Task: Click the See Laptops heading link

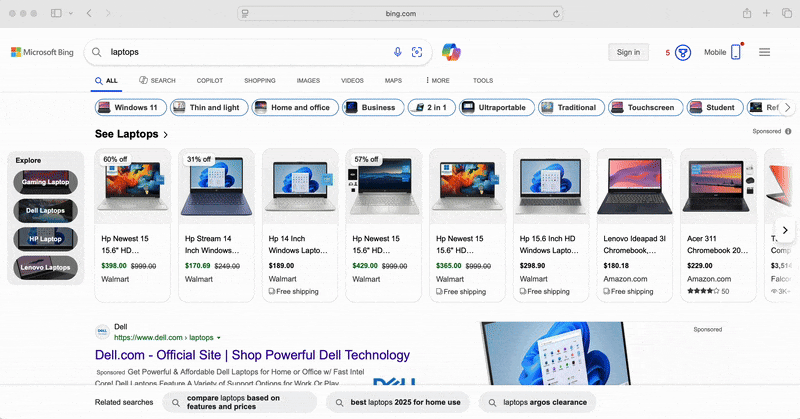Action: pyautogui.click(x=127, y=134)
